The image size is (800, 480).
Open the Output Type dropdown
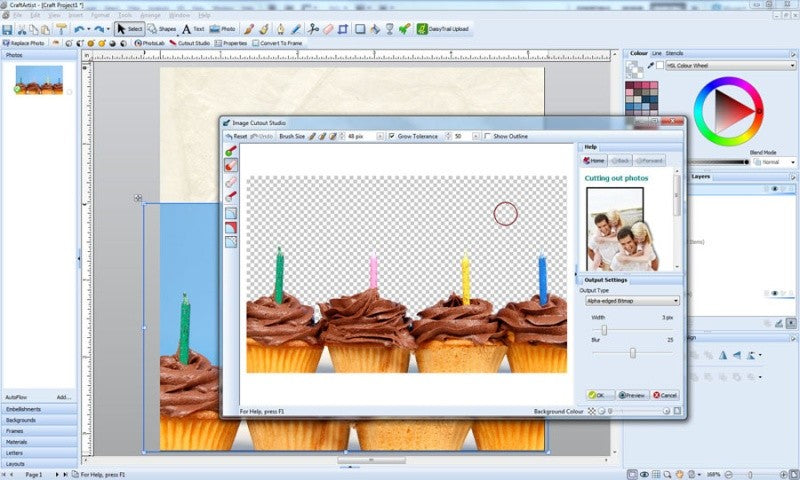click(632, 301)
